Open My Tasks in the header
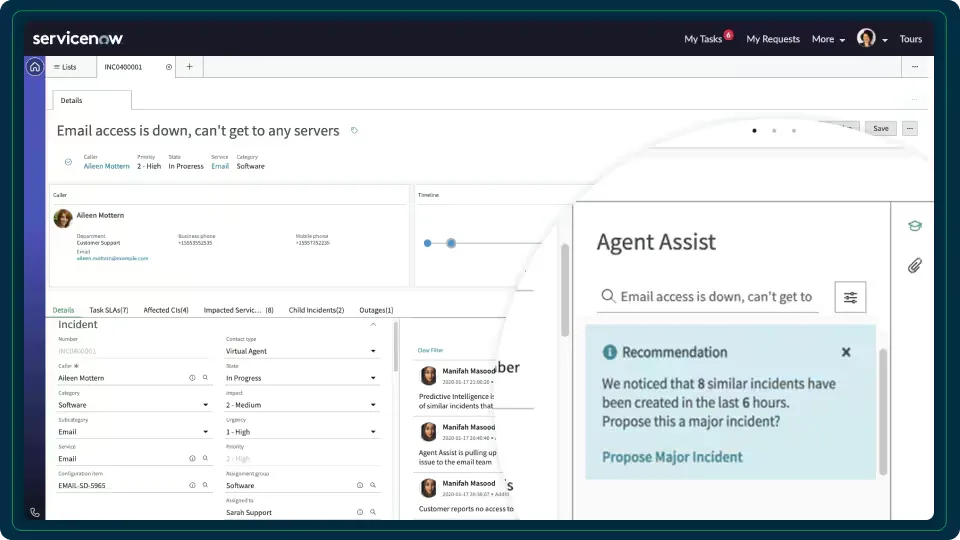960x540 pixels. pyautogui.click(x=703, y=39)
